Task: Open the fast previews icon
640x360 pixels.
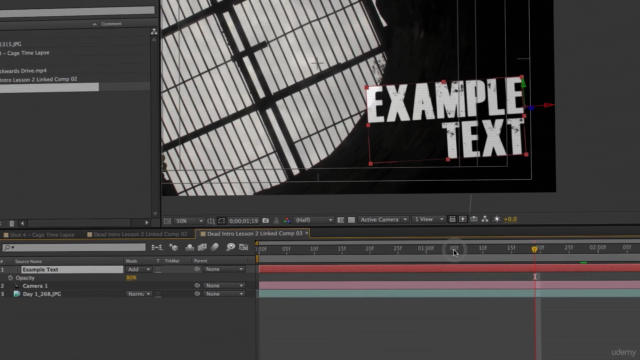Action: 462,219
